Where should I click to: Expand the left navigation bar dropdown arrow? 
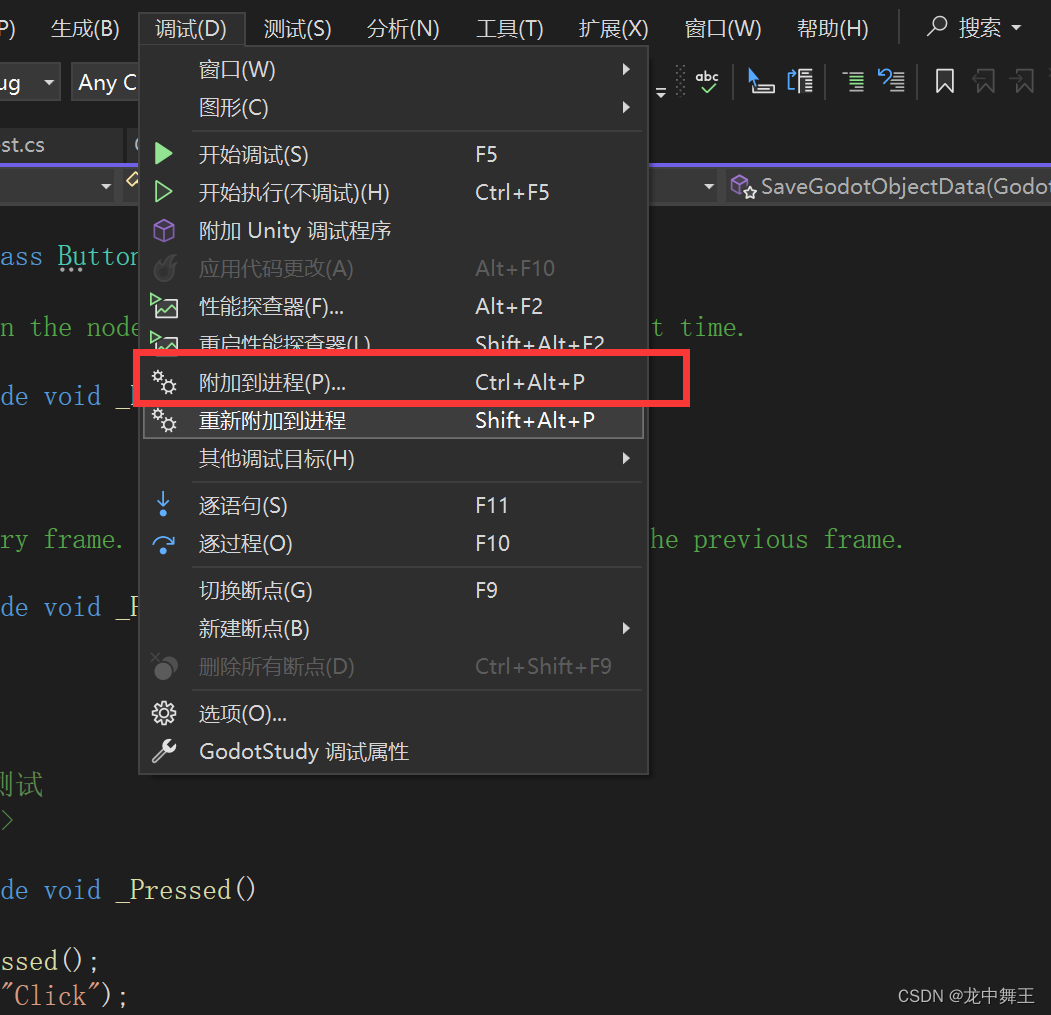tap(106, 186)
